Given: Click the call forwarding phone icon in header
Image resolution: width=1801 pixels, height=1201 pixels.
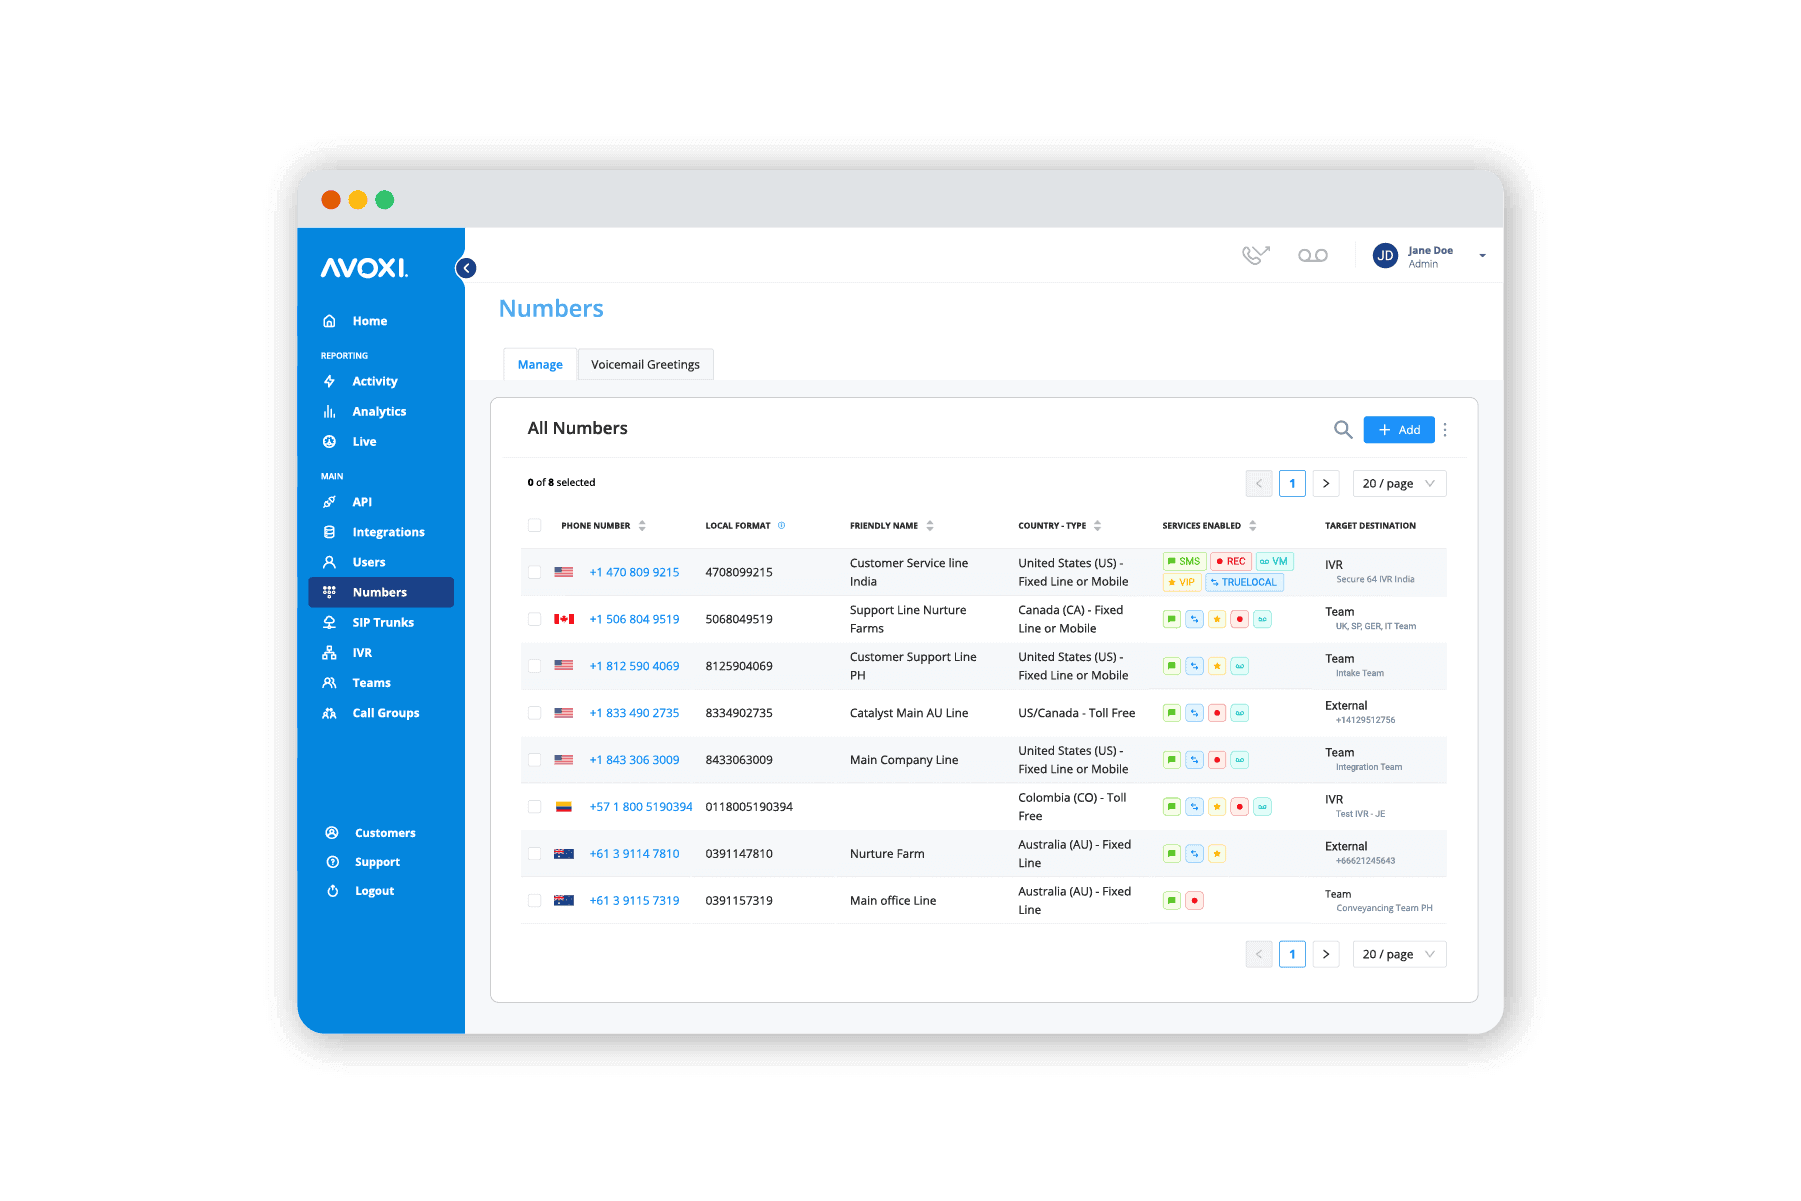Looking at the screenshot, I should tap(1255, 255).
